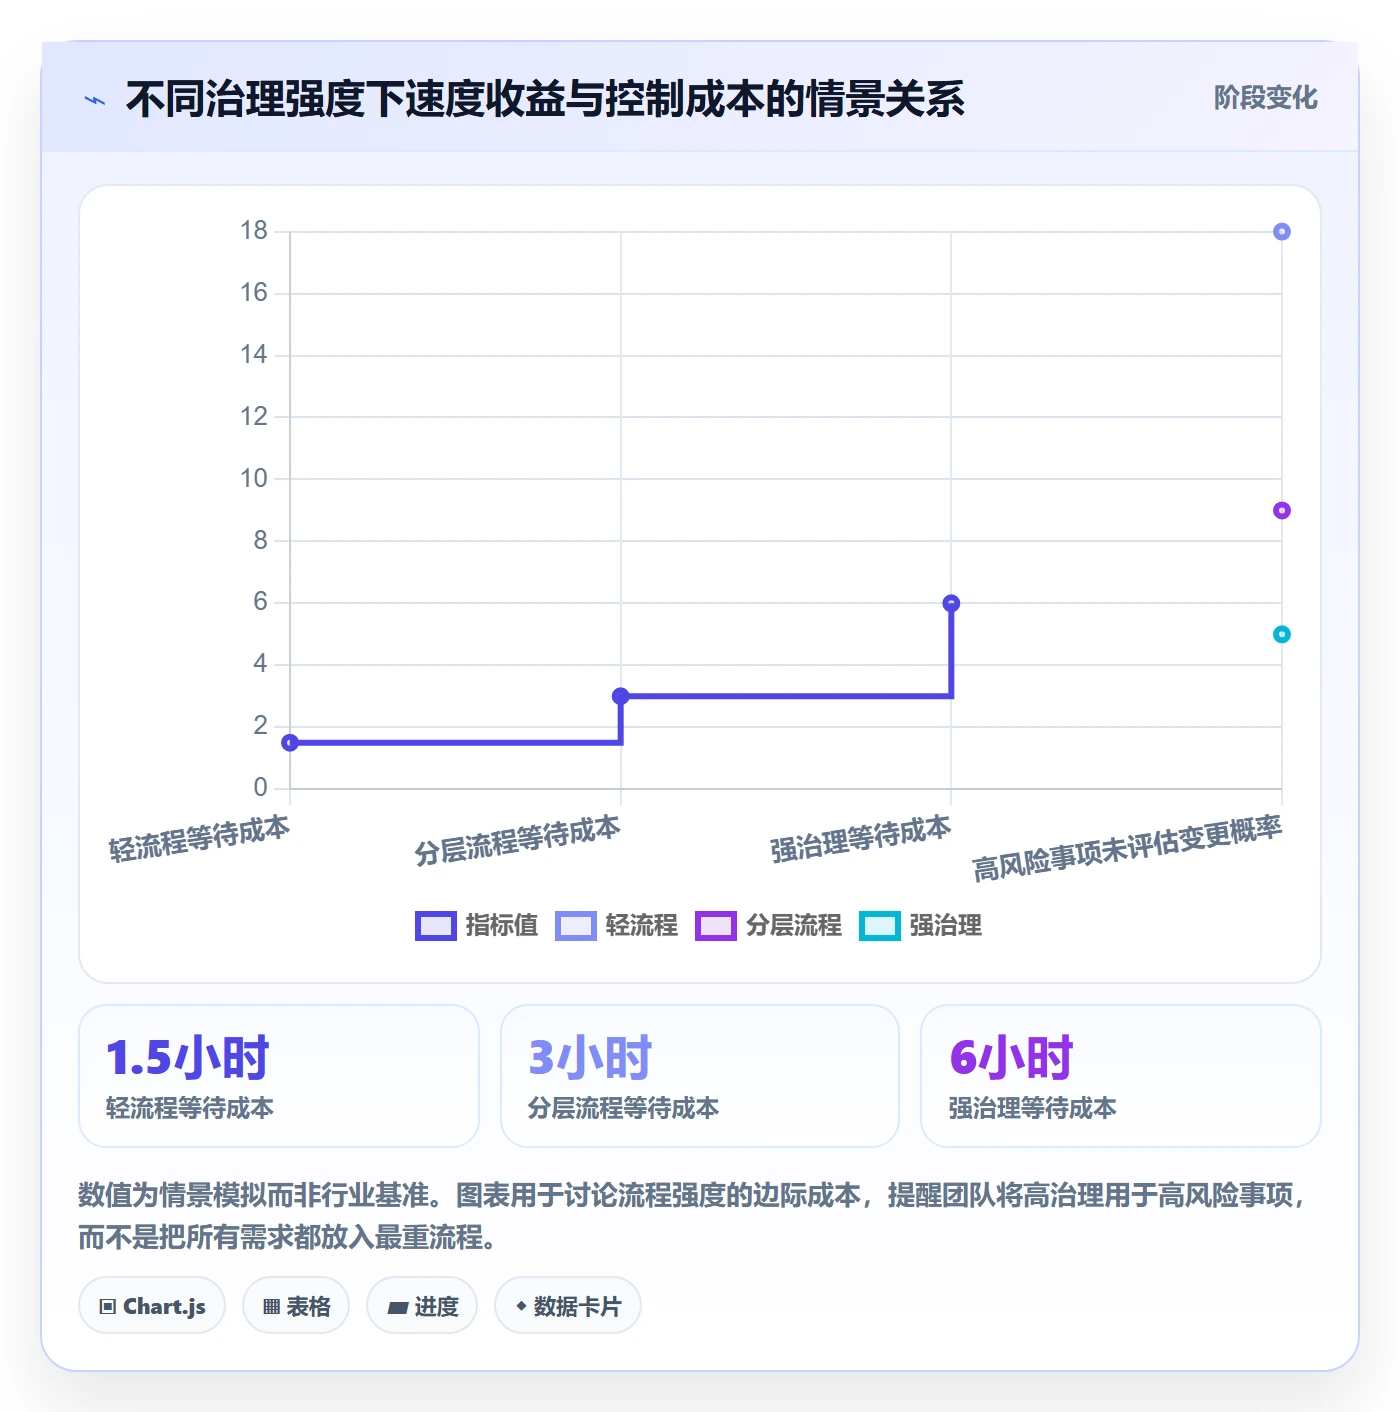Click the lightning bolt icon beside the title

coord(95,100)
